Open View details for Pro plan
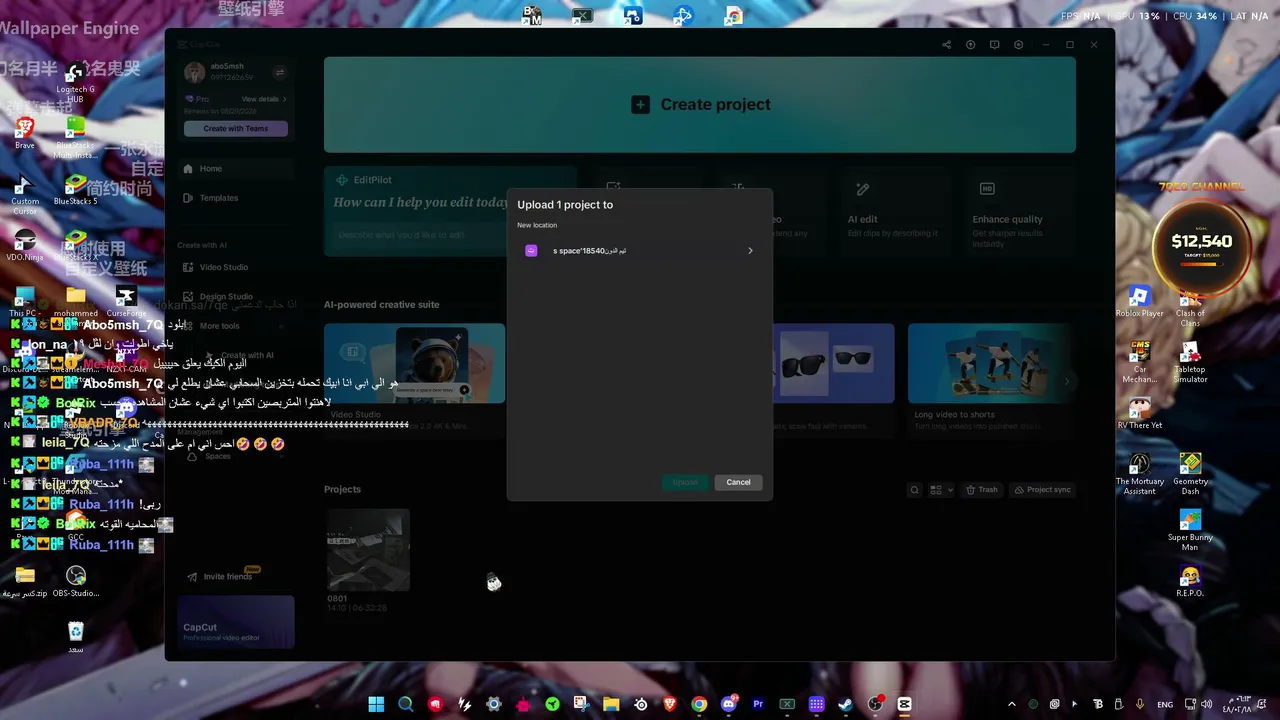The width and height of the screenshot is (1280, 720). [x=264, y=99]
